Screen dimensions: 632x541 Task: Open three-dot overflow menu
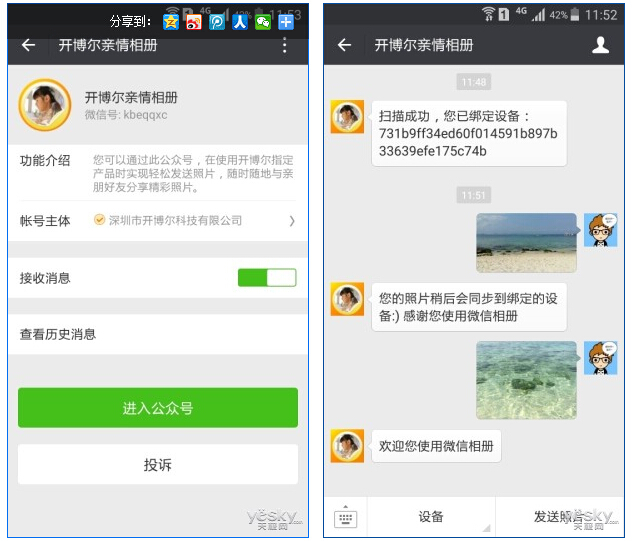click(285, 45)
